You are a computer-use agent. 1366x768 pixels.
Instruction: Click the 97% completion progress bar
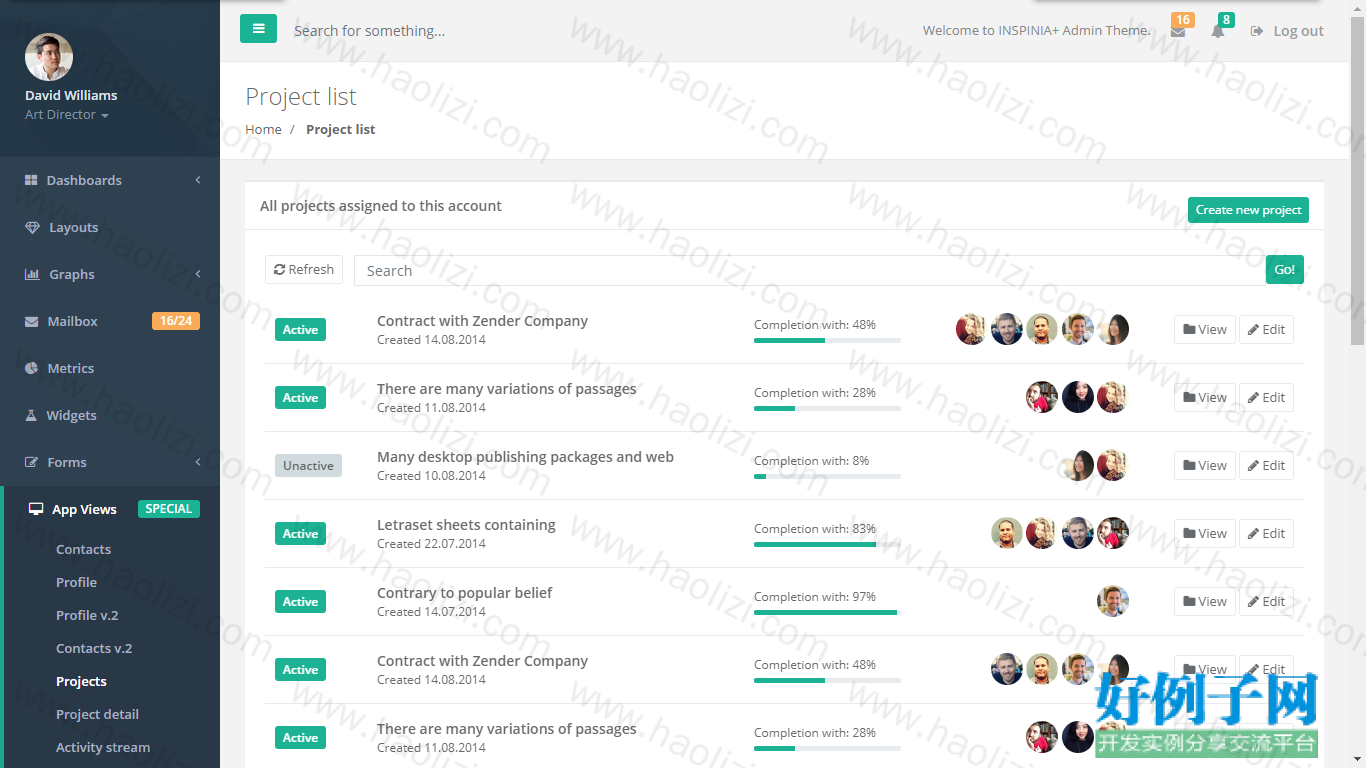tap(827, 612)
